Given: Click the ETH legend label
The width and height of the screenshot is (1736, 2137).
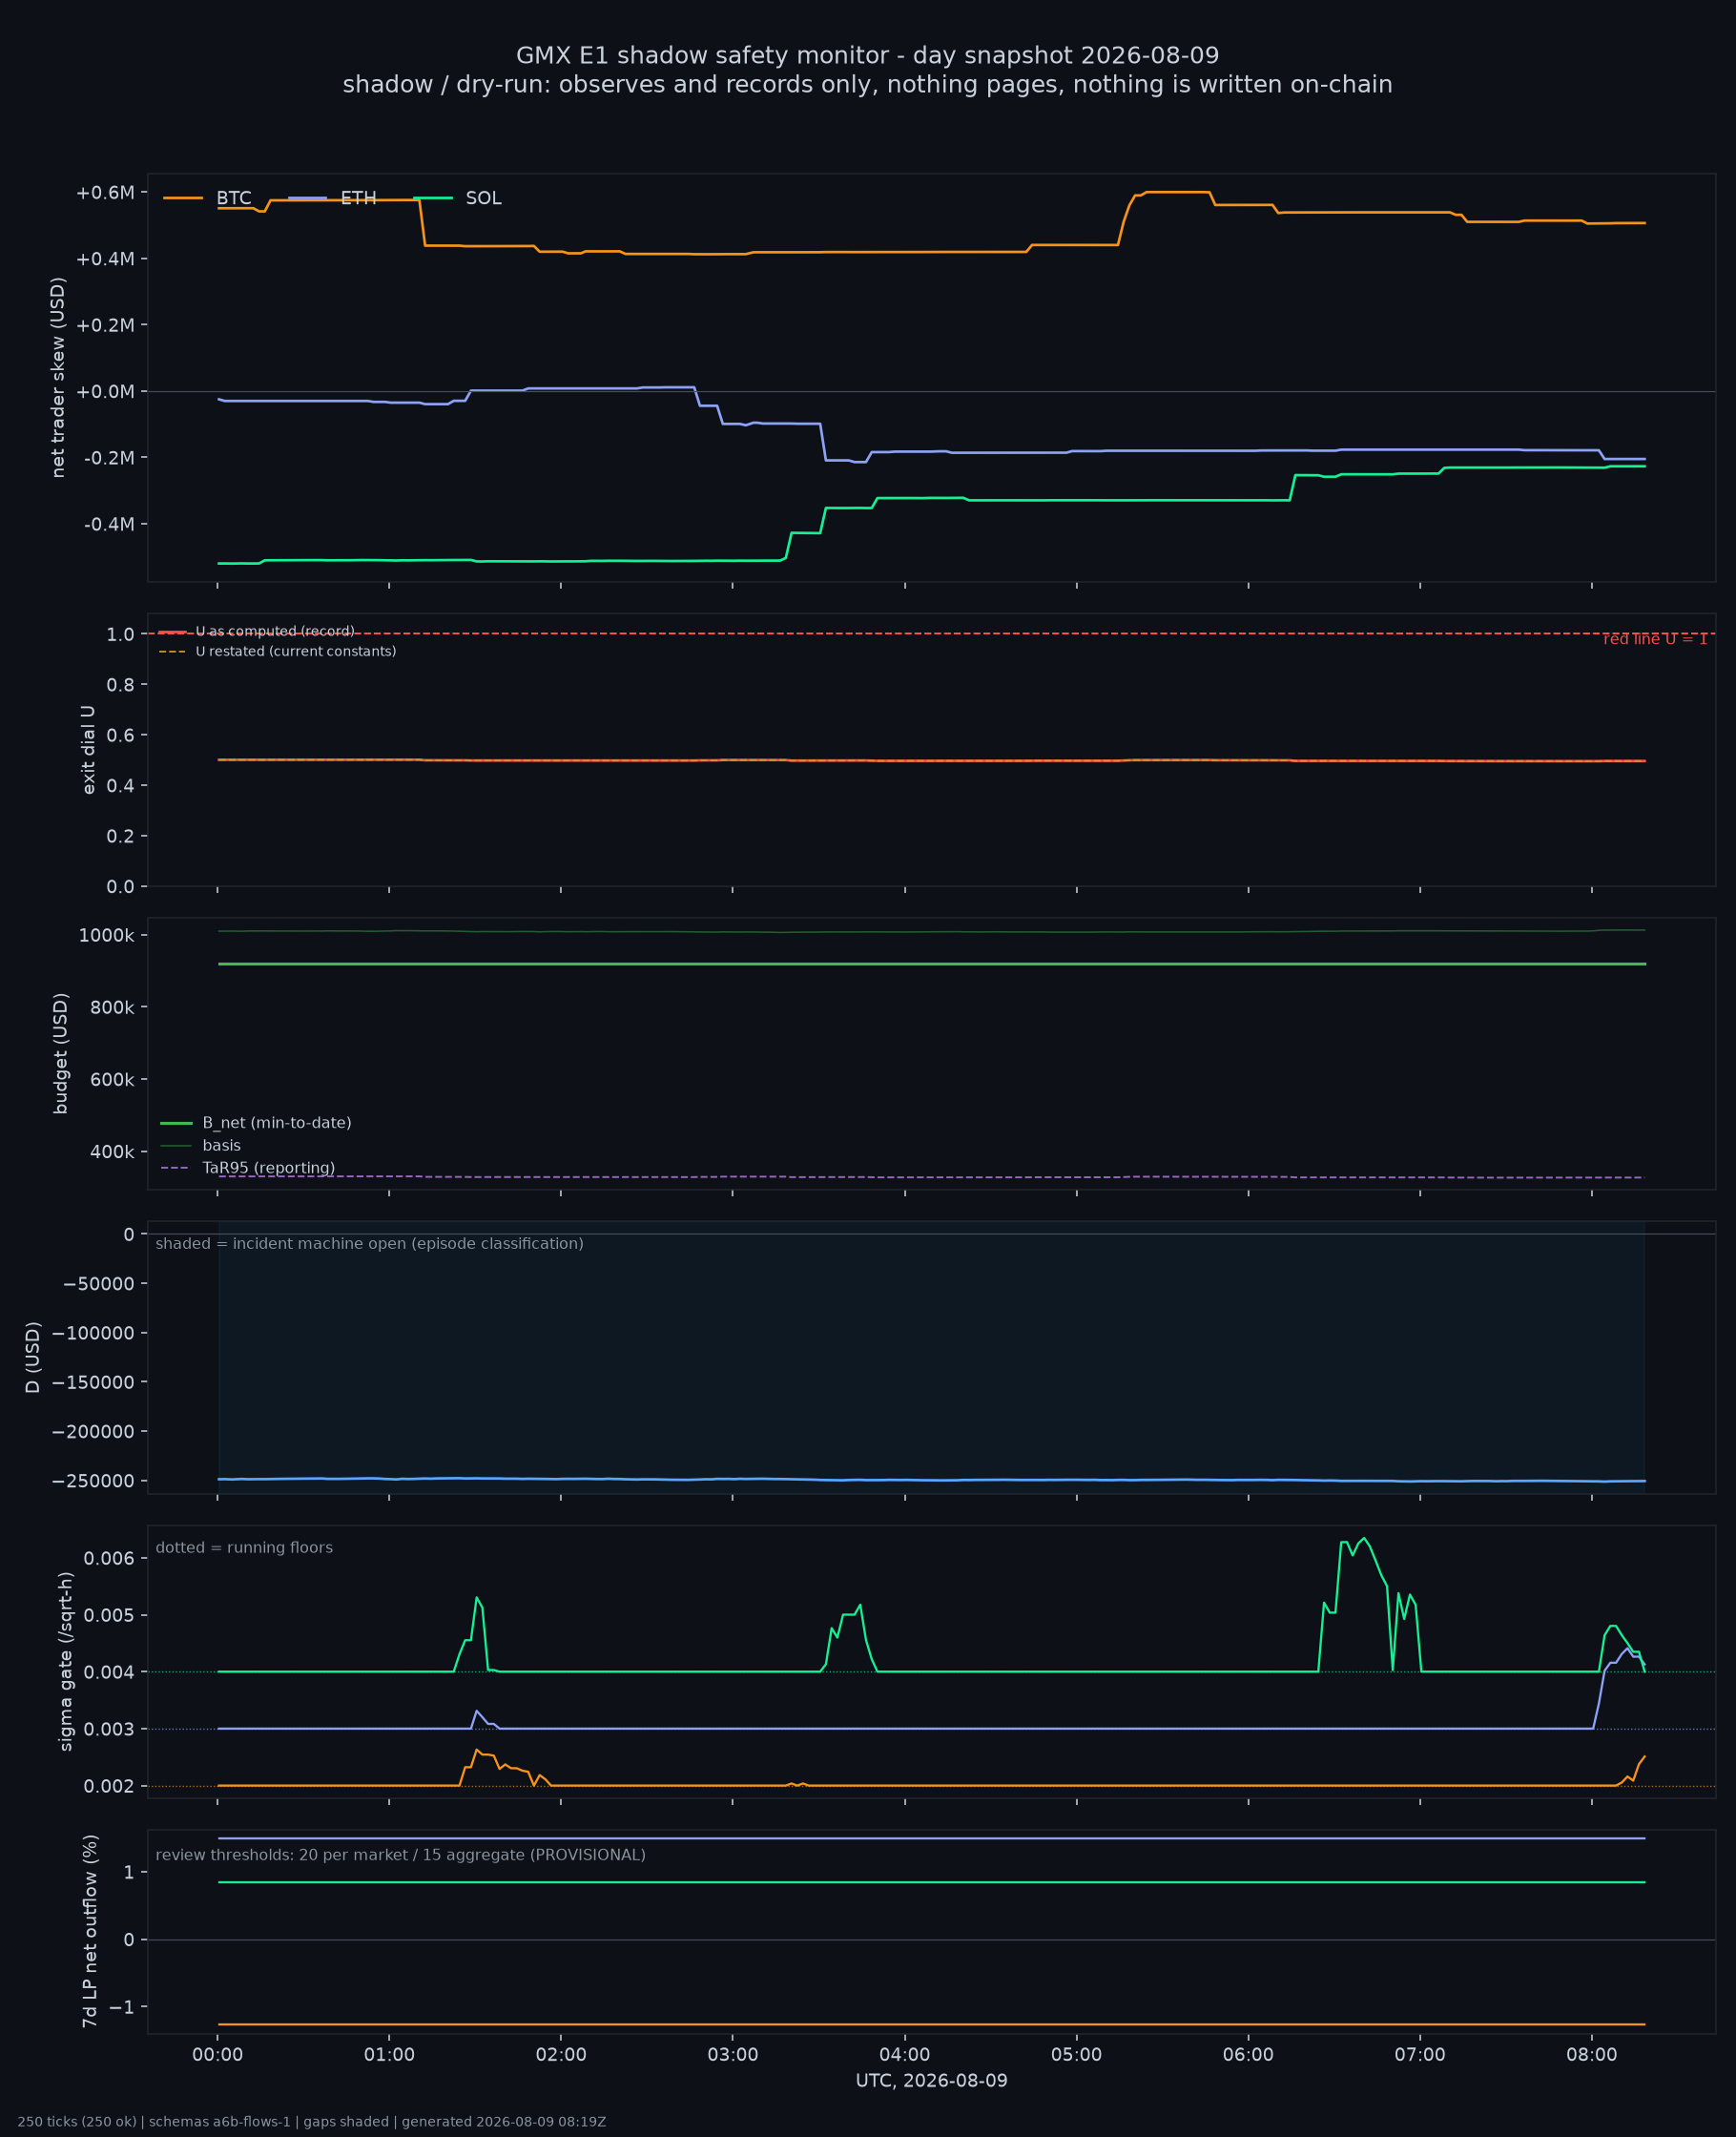Looking at the screenshot, I should [x=358, y=198].
